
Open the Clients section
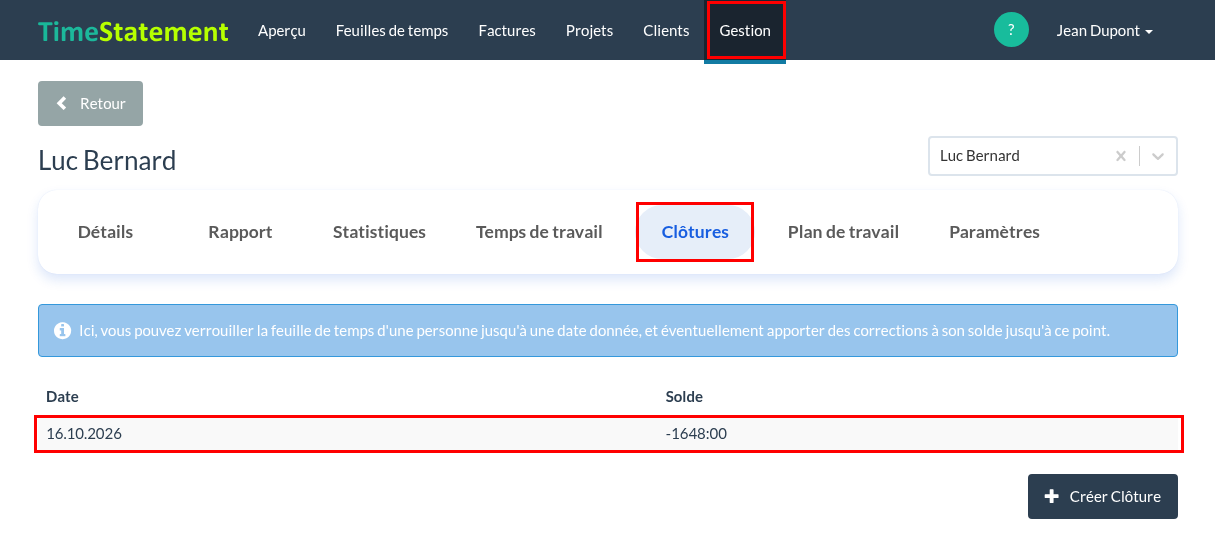pyautogui.click(x=666, y=31)
